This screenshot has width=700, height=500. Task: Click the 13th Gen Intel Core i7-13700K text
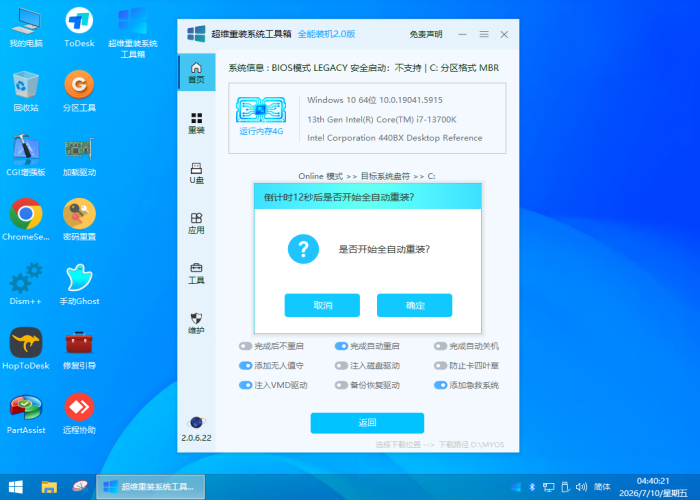(382, 119)
